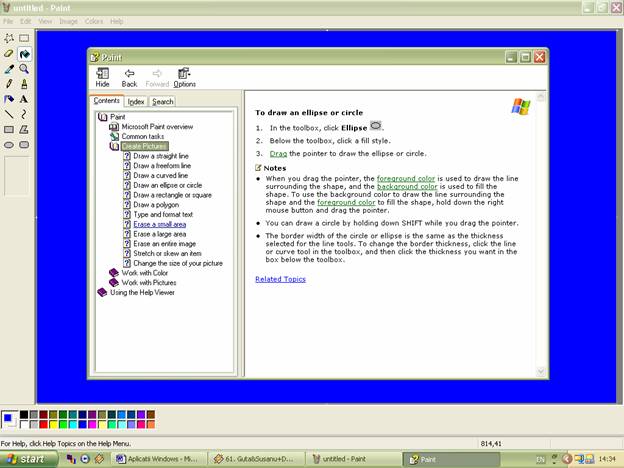Viewport: 624px width, 468px height.
Task: Open the Image menu in Paint
Action: (68, 21)
